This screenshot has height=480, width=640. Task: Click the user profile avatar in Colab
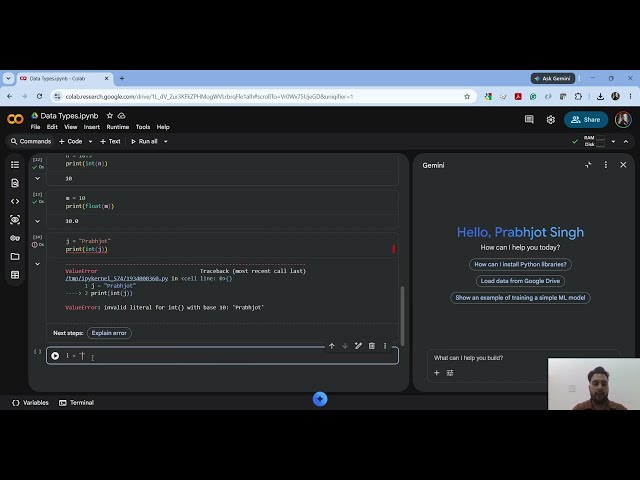coord(623,119)
